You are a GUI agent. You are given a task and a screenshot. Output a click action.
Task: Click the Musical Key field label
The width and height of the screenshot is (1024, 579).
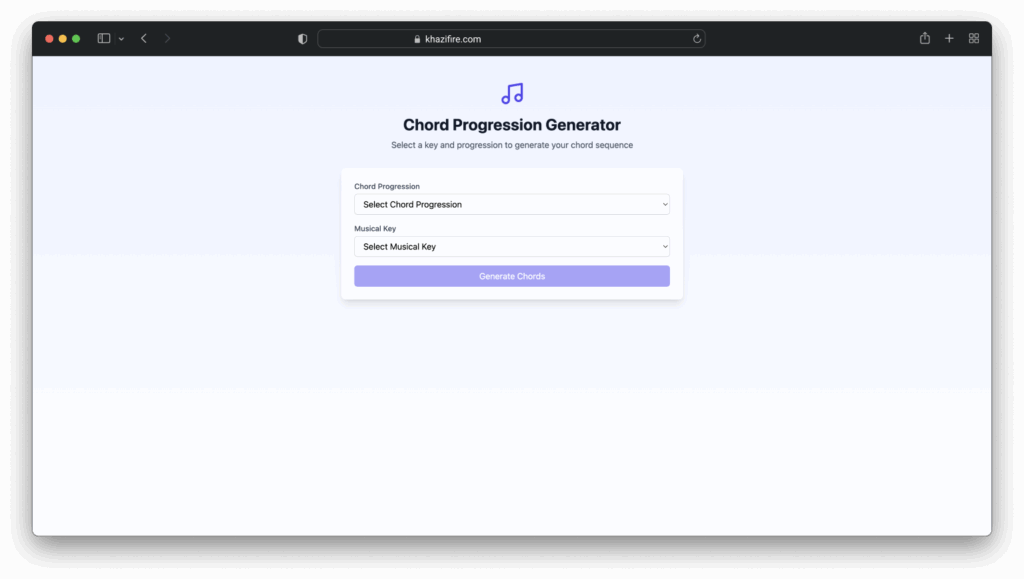[x=375, y=229]
